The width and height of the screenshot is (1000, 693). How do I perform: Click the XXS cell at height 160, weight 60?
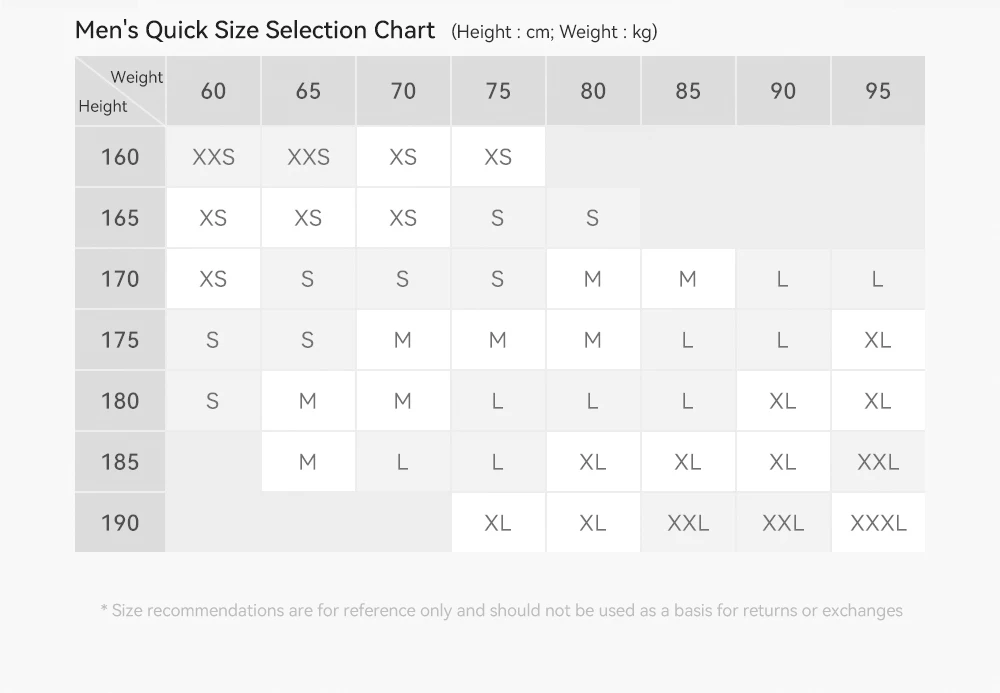(x=213, y=157)
